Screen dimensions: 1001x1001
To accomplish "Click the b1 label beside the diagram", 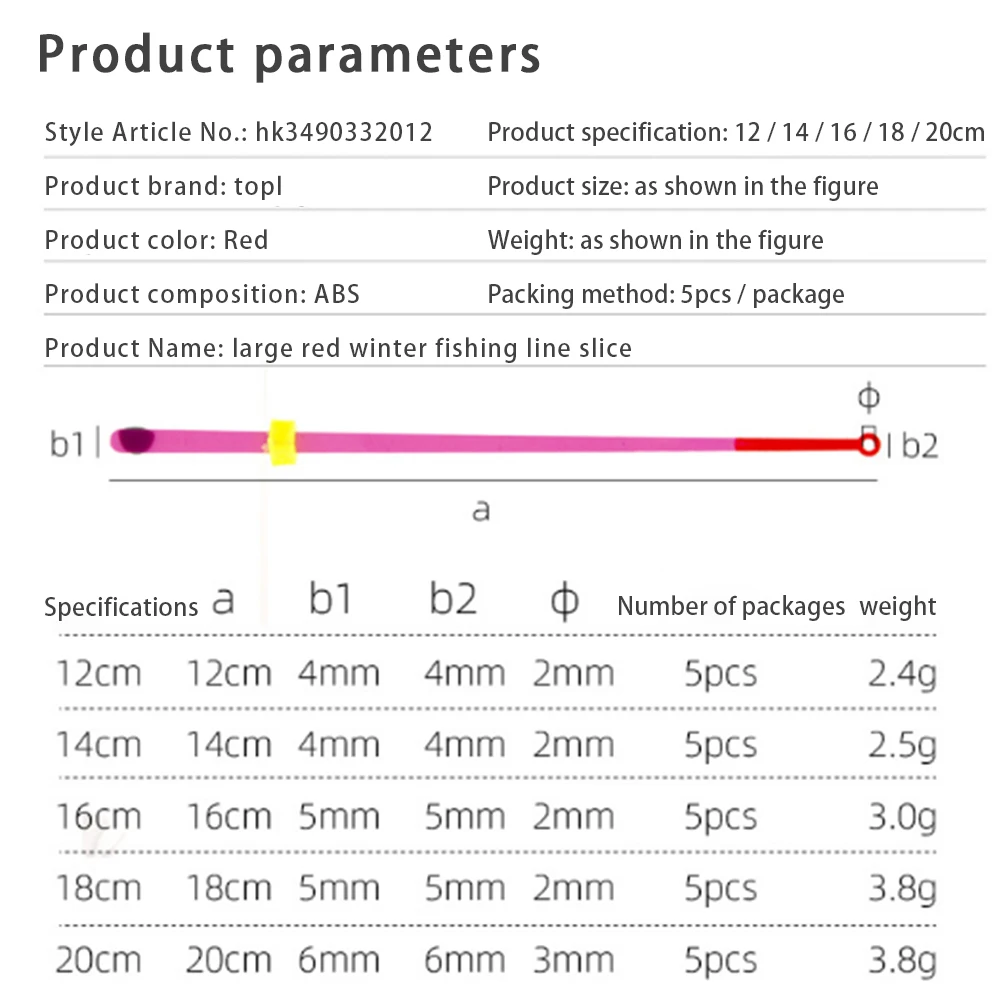I will point(68,444).
